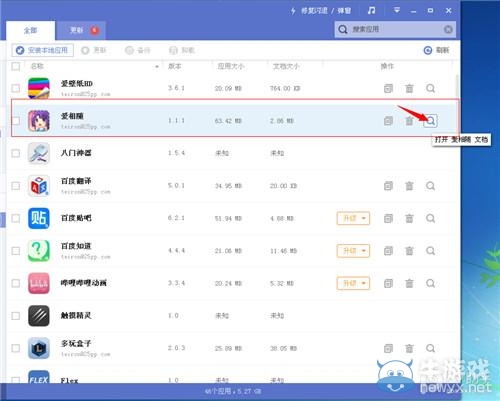Click the 更新 toolbar button
The width and height of the screenshot is (500, 401).
coord(94,50)
